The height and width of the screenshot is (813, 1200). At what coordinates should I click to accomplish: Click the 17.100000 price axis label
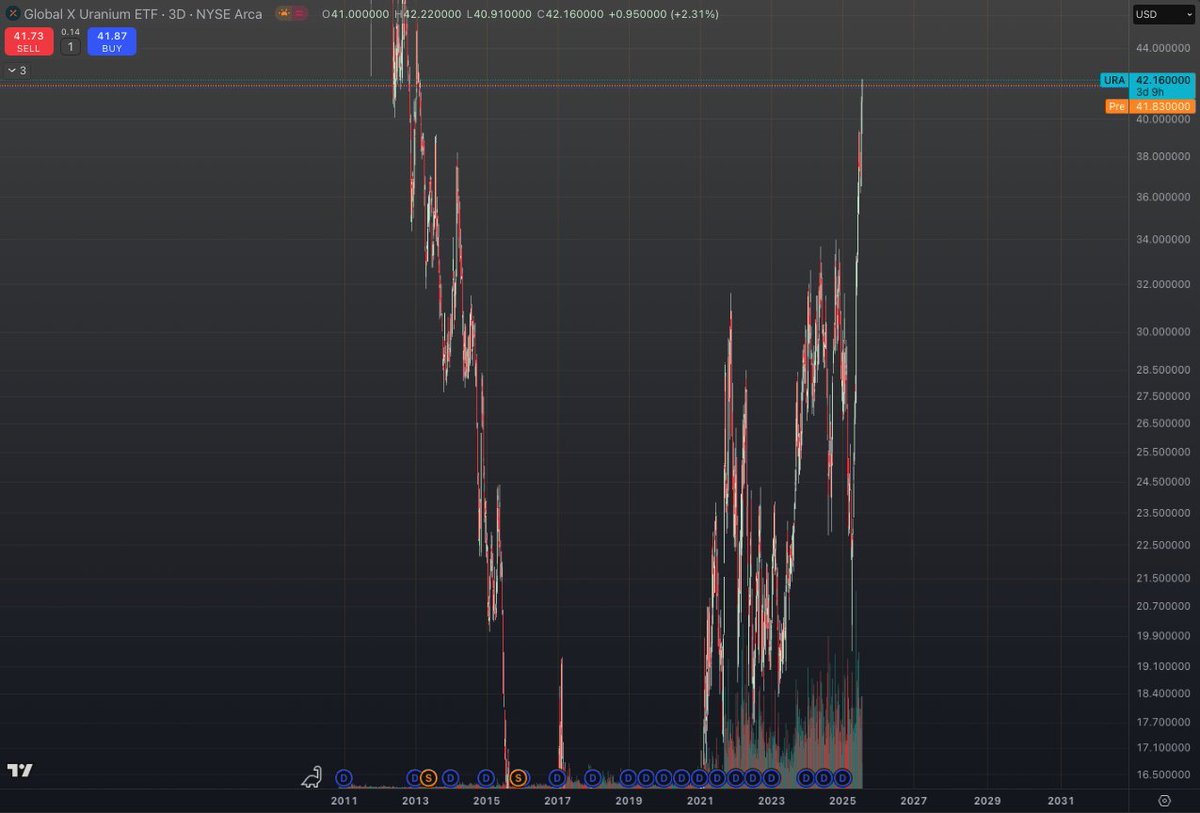pyautogui.click(x=1162, y=748)
